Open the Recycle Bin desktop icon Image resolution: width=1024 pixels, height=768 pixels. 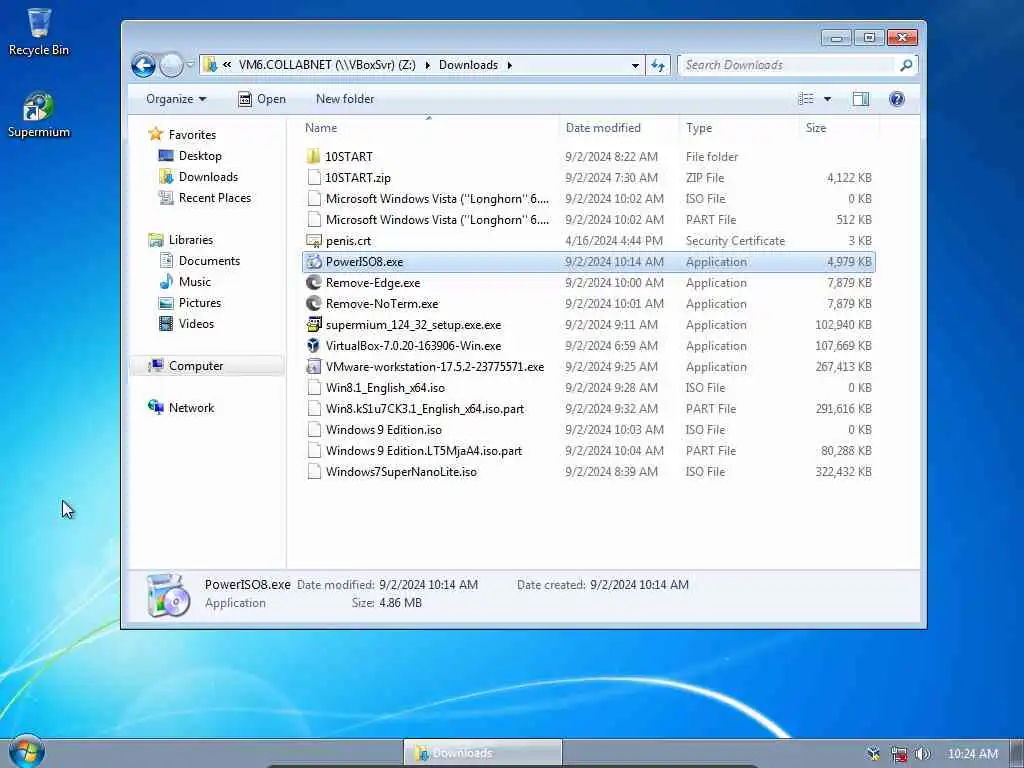coord(39,31)
